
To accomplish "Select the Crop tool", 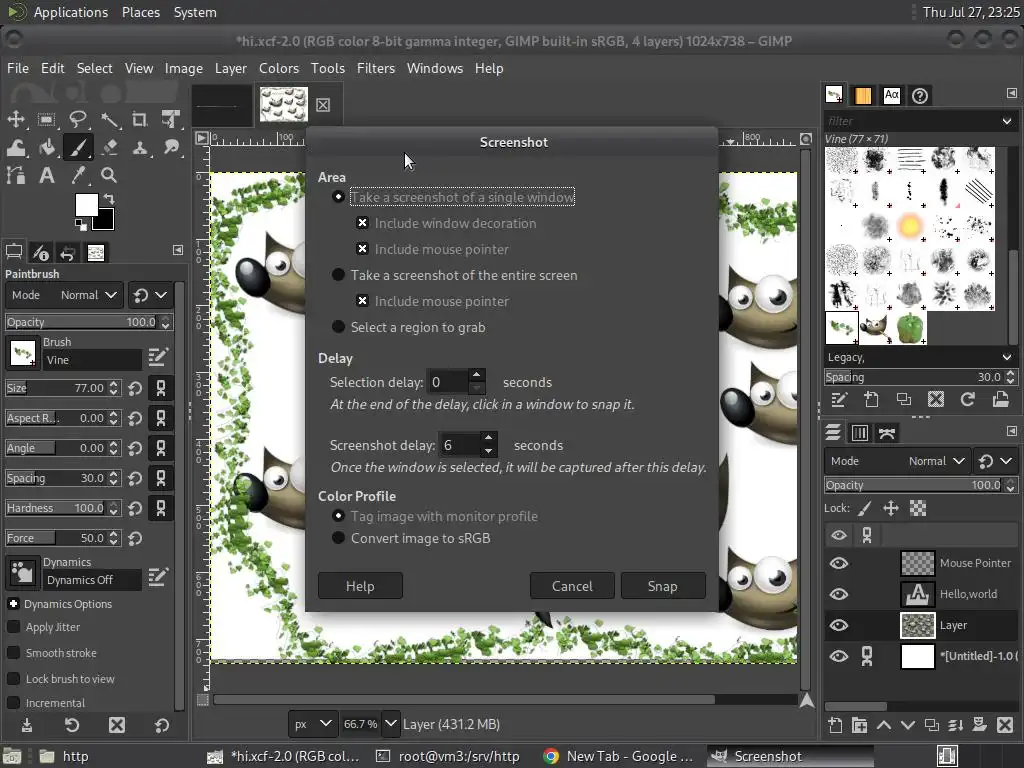I will [x=140, y=120].
